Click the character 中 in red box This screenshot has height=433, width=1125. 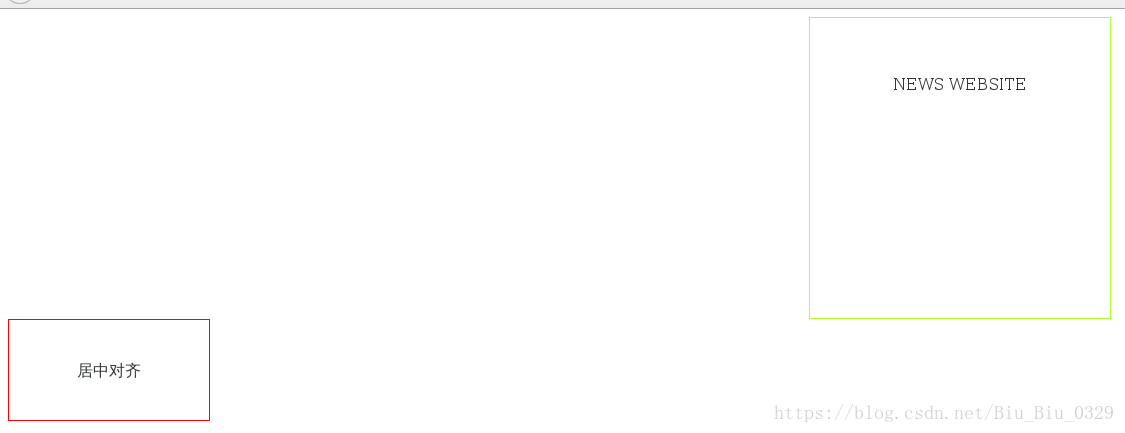tap(101, 371)
